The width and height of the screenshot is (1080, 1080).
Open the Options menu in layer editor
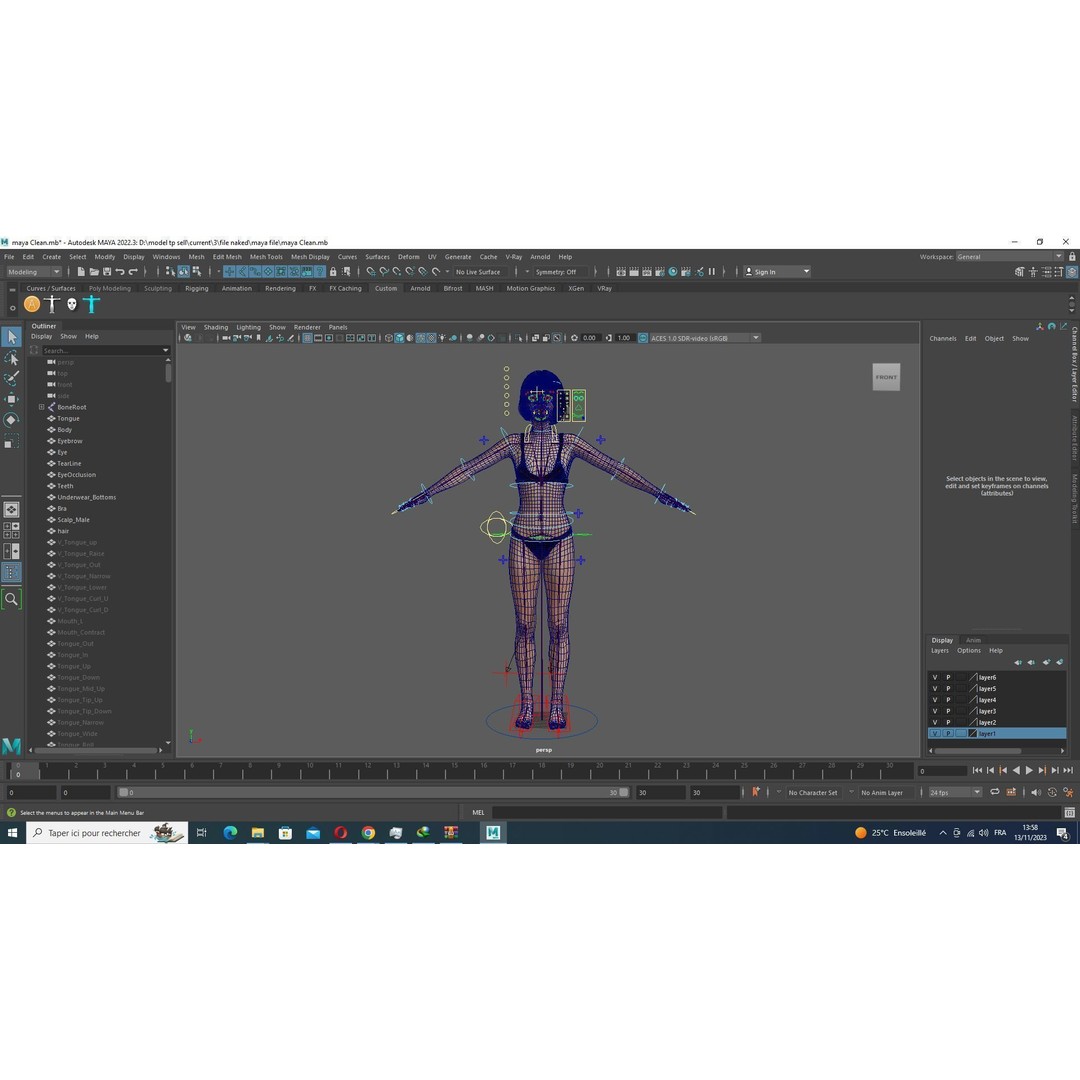(968, 650)
